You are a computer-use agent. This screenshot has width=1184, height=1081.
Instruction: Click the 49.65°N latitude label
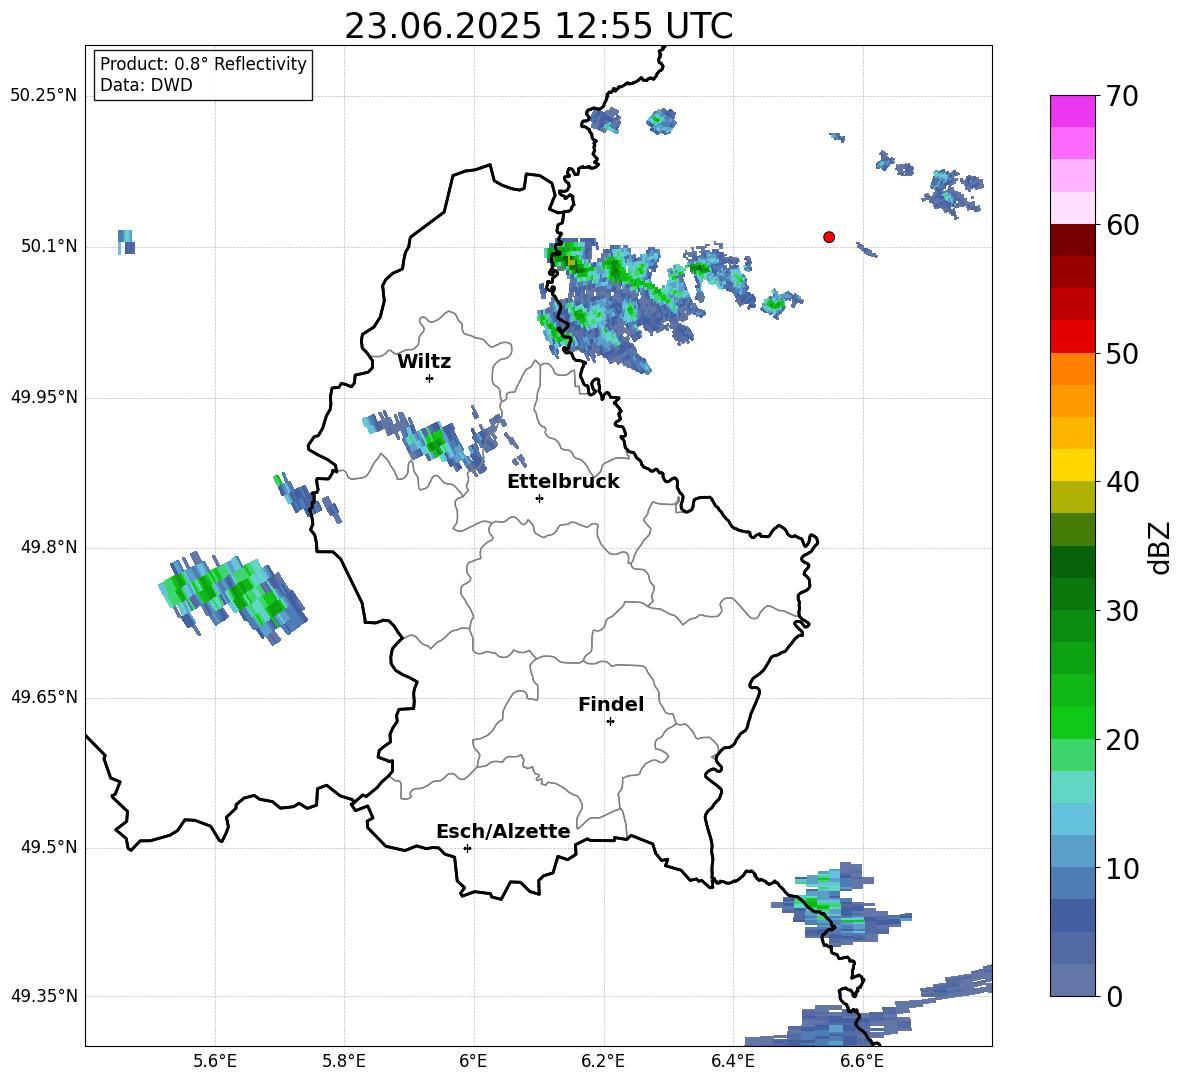[44, 697]
